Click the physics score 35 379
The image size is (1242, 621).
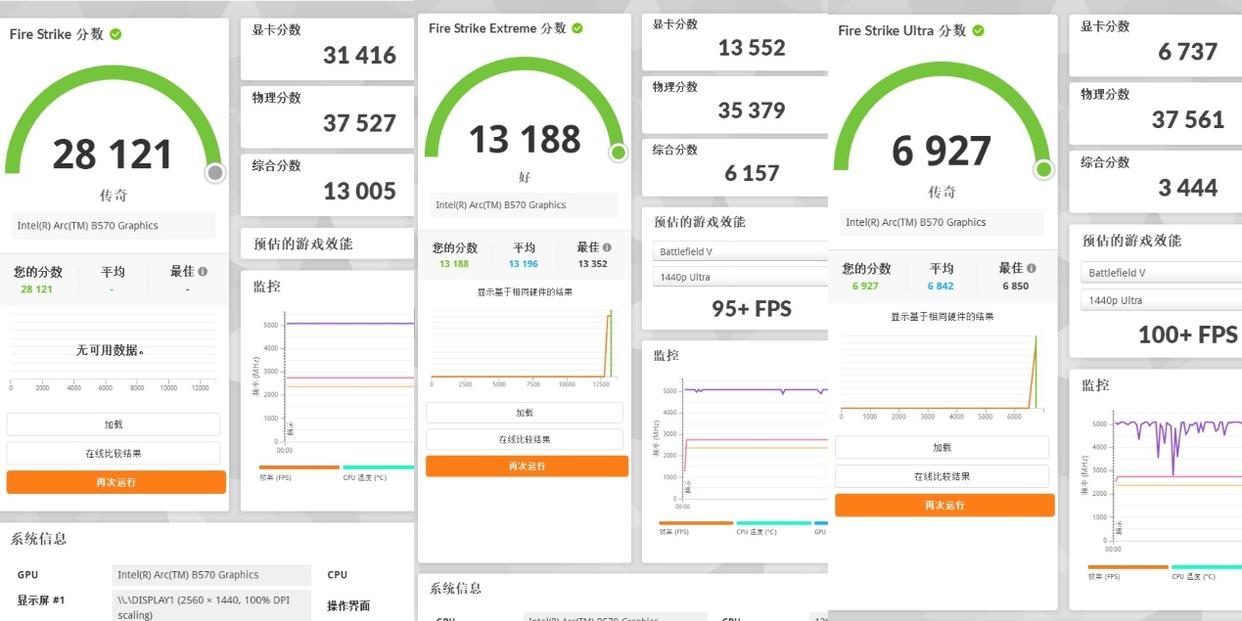pos(752,110)
